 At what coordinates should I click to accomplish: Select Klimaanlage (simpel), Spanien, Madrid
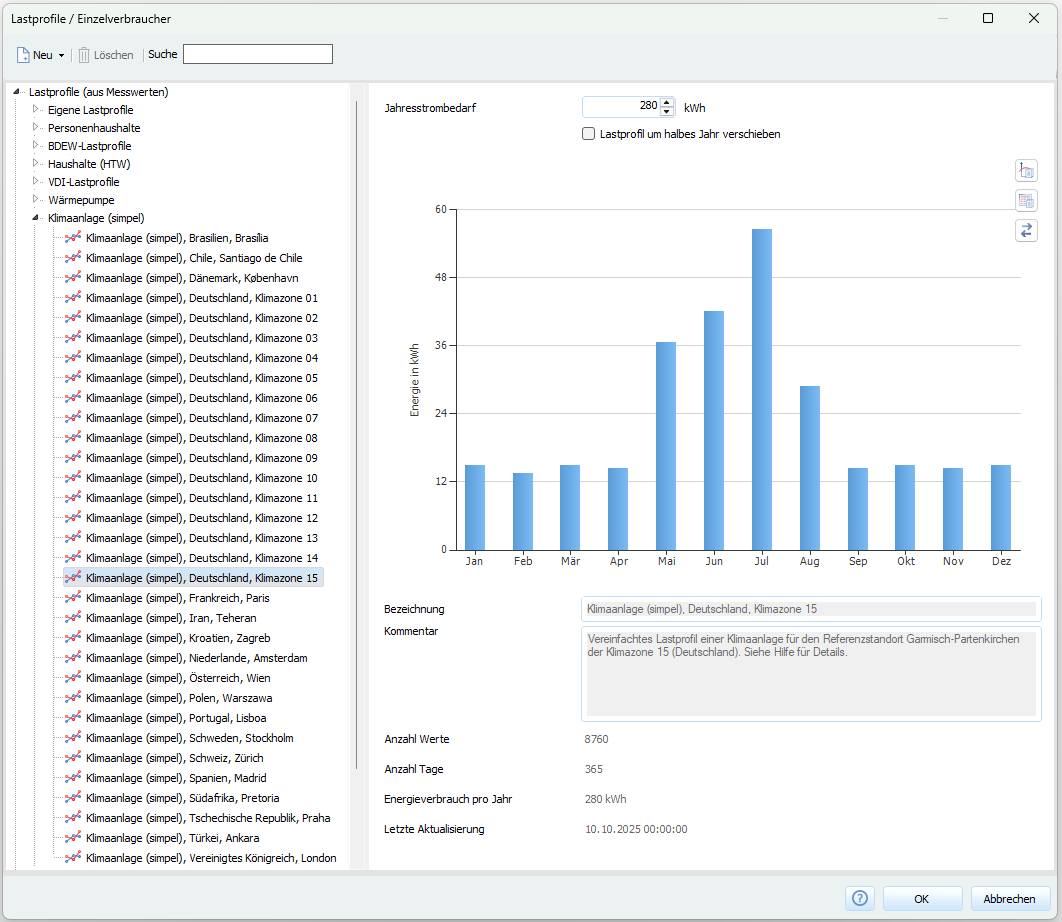point(176,778)
